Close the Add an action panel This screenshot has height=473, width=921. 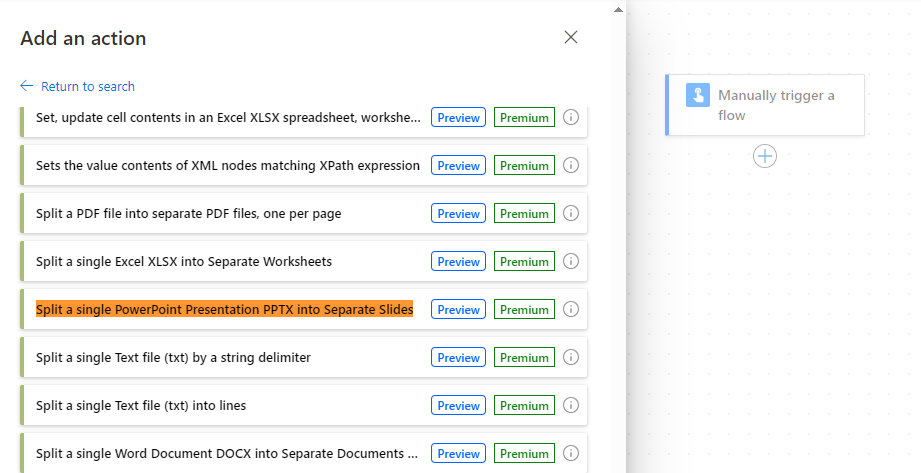pyautogui.click(x=570, y=37)
